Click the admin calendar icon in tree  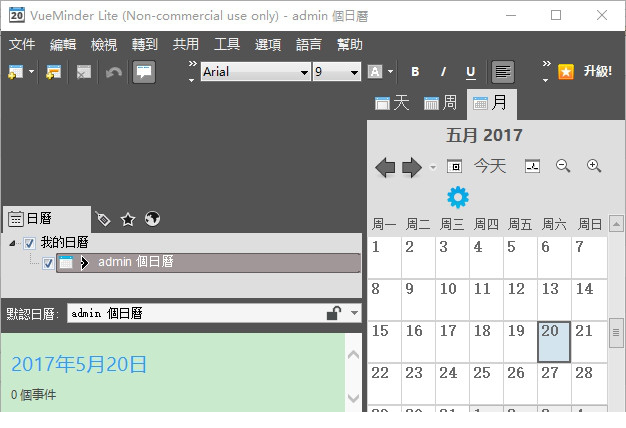tap(66, 263)
